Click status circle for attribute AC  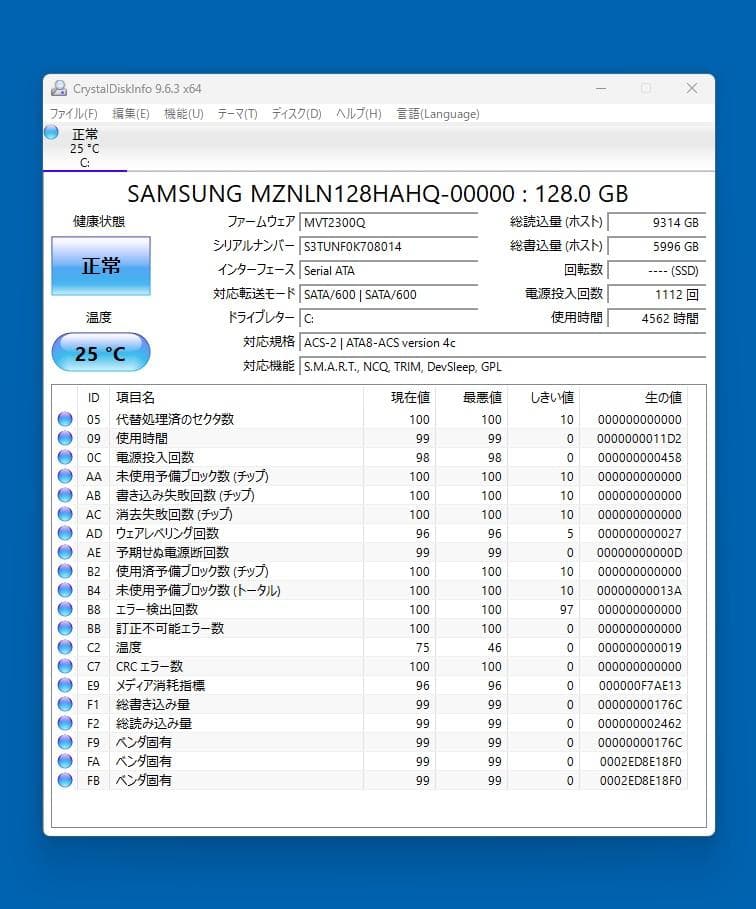(65, 514)
